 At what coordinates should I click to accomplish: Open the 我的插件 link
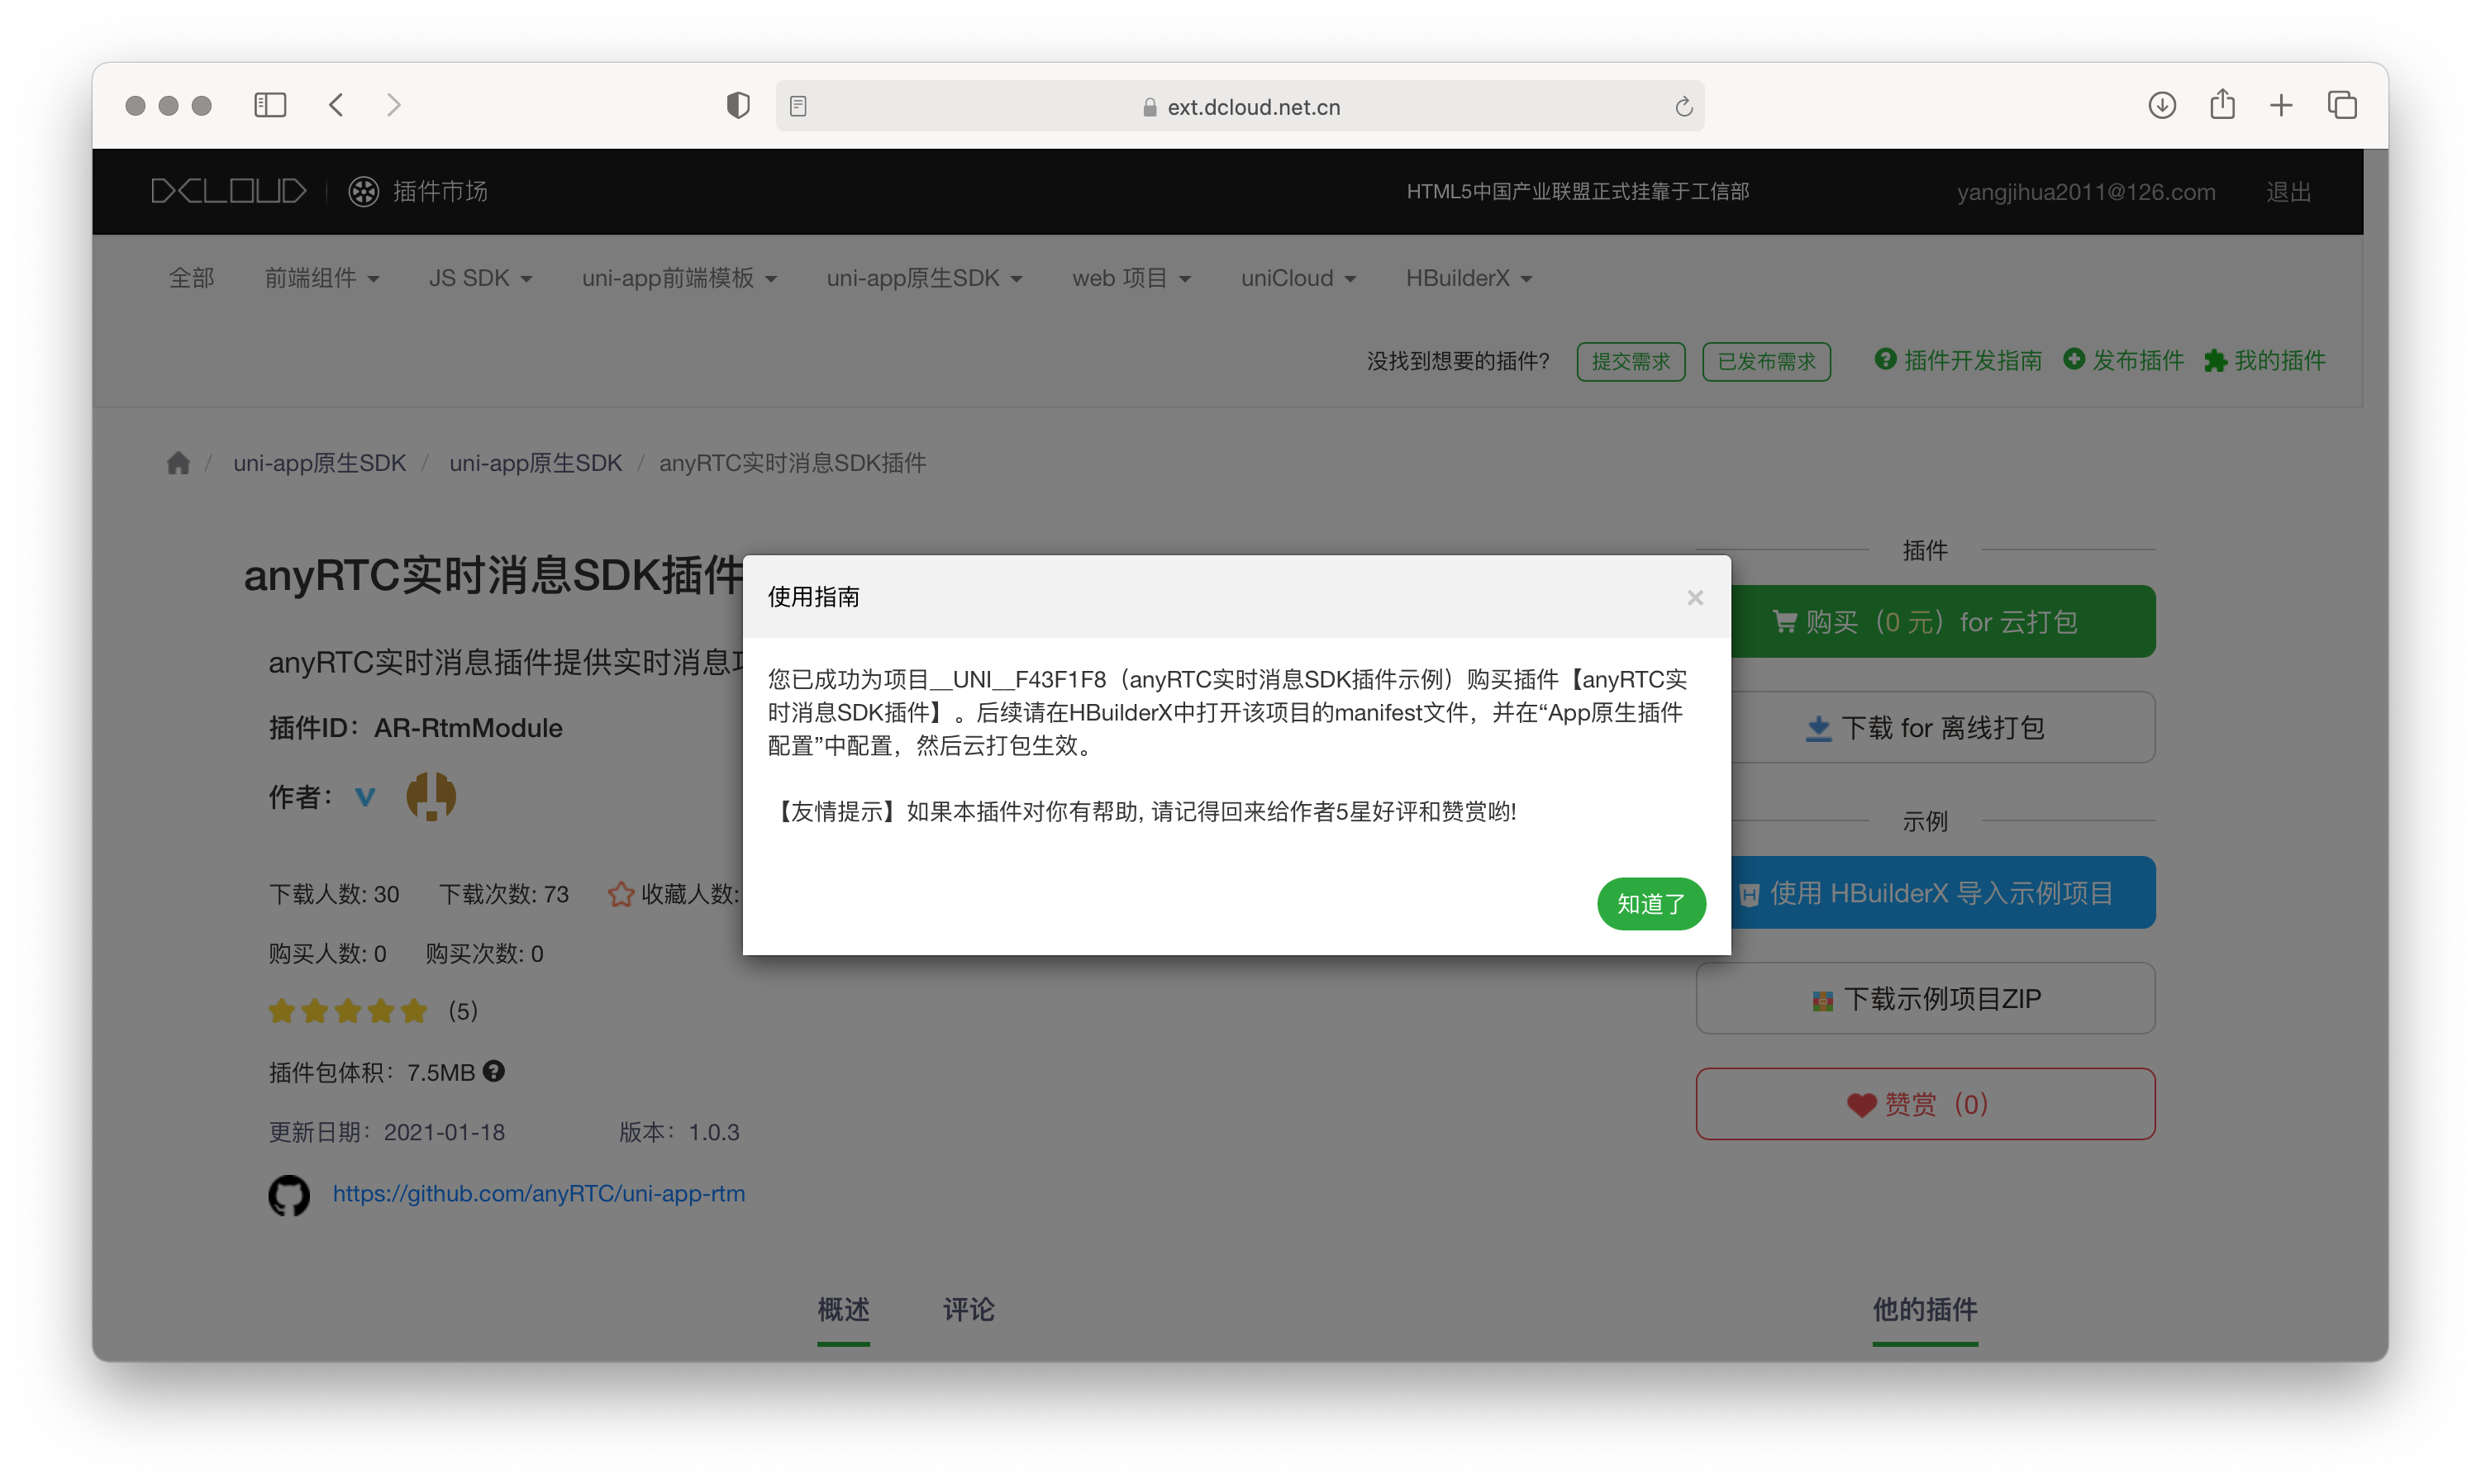[2265, 360]
